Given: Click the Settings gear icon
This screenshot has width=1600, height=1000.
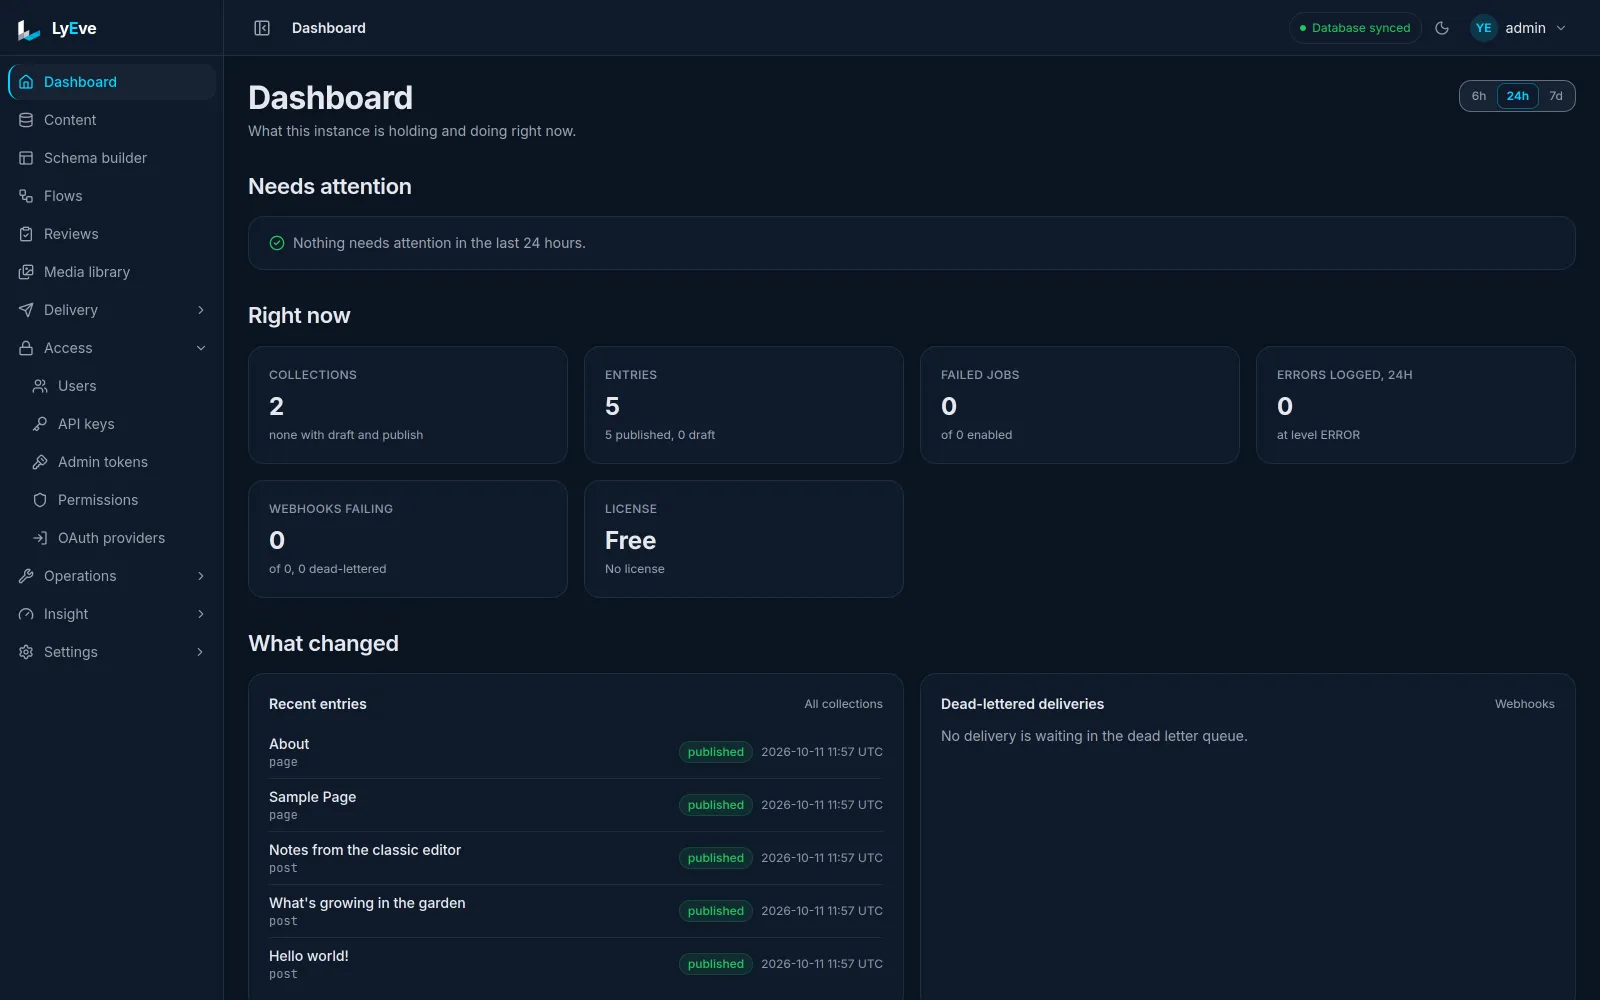Looking at the screenshot, I should pyautogui.click(x=26, y=652).
